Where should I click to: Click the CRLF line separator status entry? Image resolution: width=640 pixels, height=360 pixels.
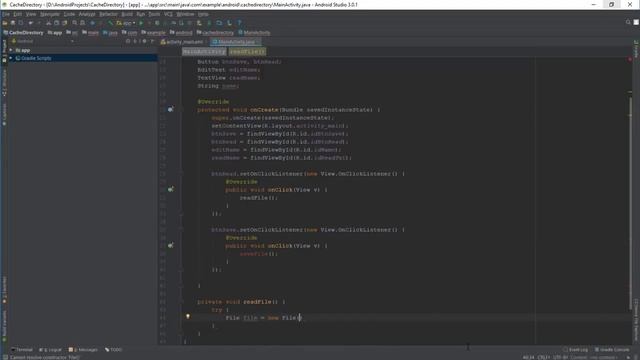[544, 358]
